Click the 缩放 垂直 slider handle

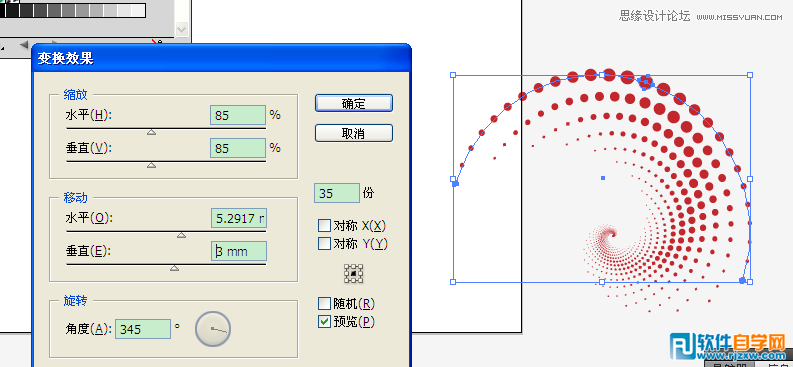(x=151, y=165)
